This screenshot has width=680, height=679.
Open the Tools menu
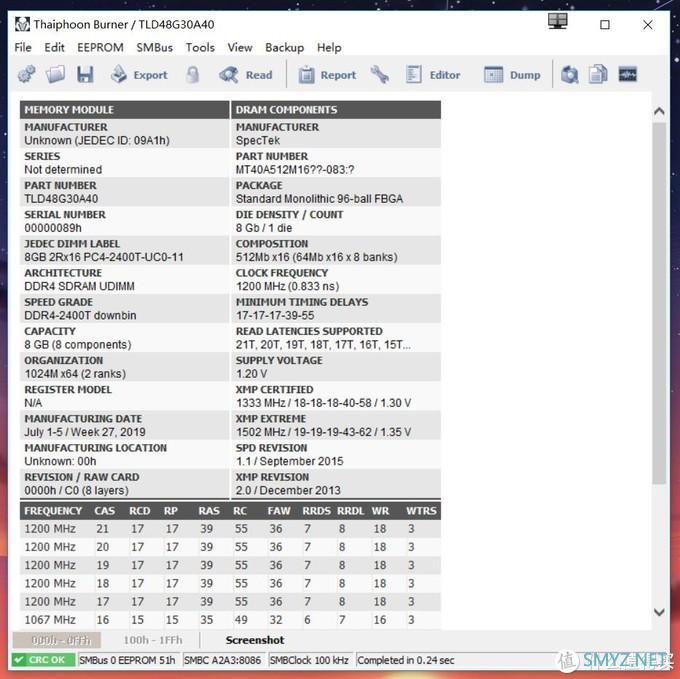[x=200, y=47]
